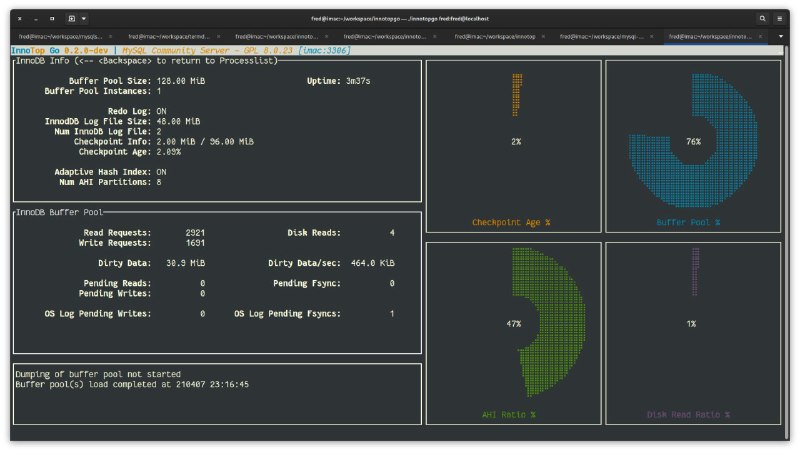Click the 'Buffer Pool %' chart caption
800x452 pixels.
[x=688, y=222]
